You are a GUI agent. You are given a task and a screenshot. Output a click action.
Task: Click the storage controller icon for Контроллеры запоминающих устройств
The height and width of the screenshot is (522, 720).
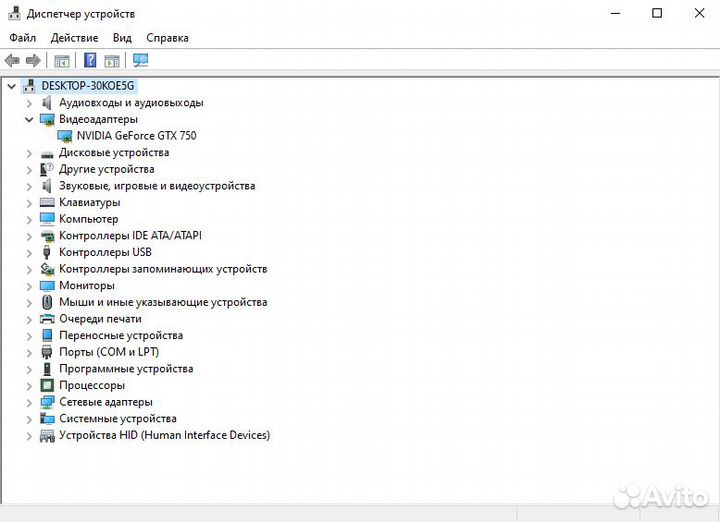(x=47, y=269)
